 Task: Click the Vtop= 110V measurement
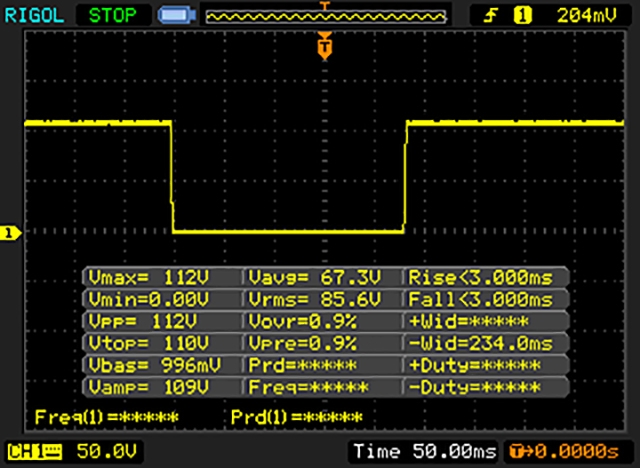click(149, 343)
